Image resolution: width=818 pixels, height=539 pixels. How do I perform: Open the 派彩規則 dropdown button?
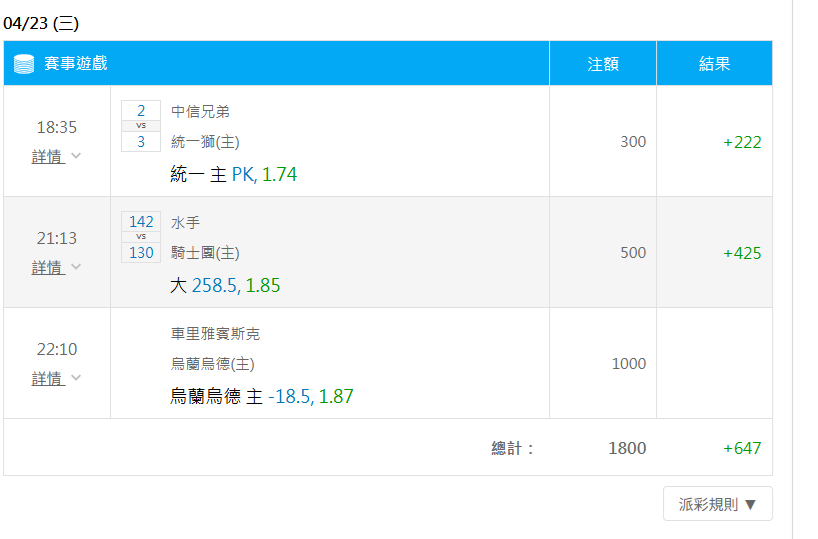pyautogui.click(x=717, y=504)
